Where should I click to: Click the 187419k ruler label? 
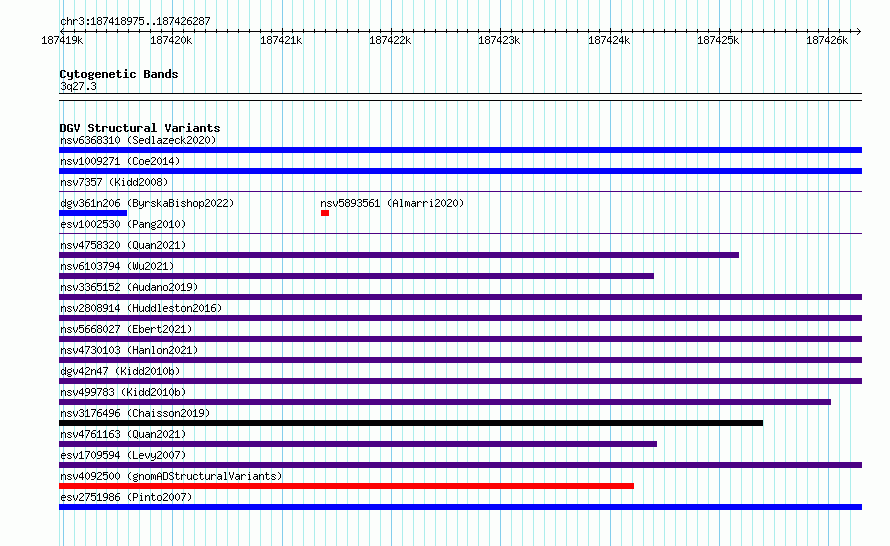point(62,40)
